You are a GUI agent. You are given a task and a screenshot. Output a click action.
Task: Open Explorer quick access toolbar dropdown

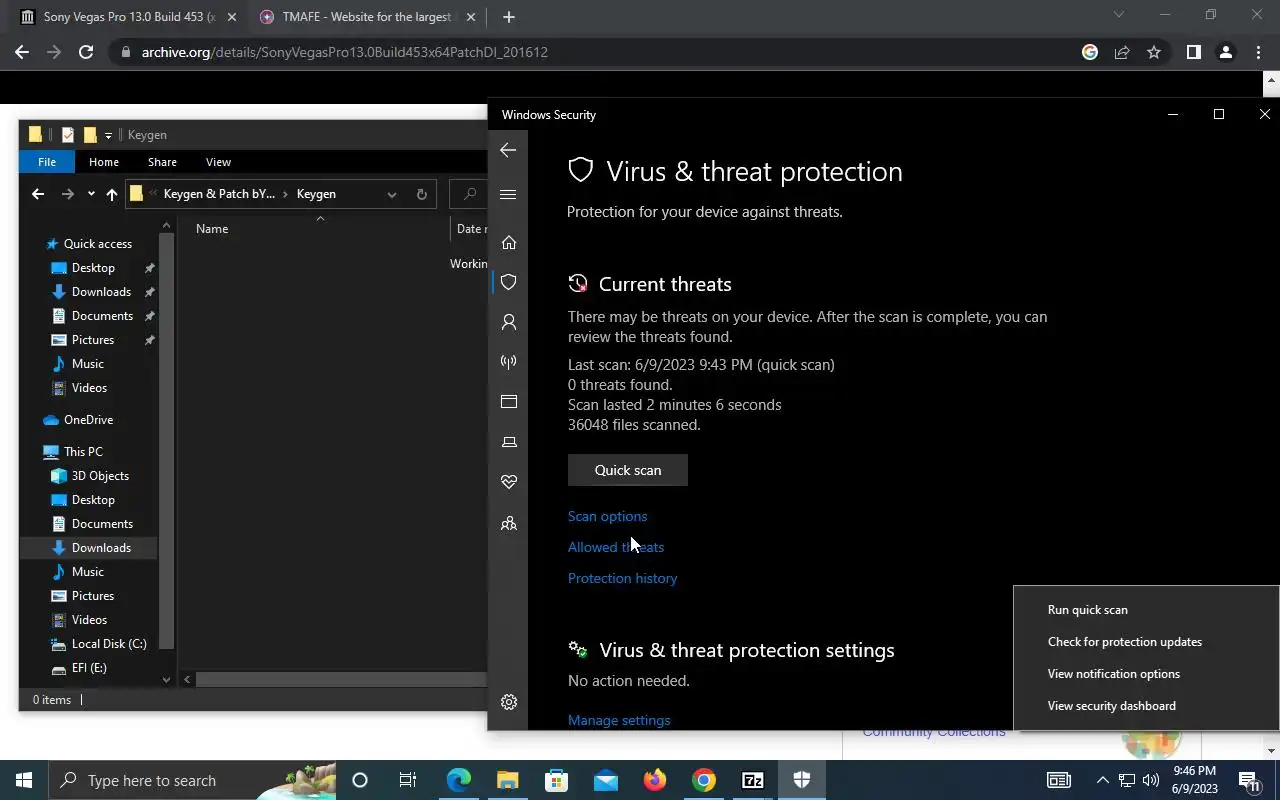108,135
